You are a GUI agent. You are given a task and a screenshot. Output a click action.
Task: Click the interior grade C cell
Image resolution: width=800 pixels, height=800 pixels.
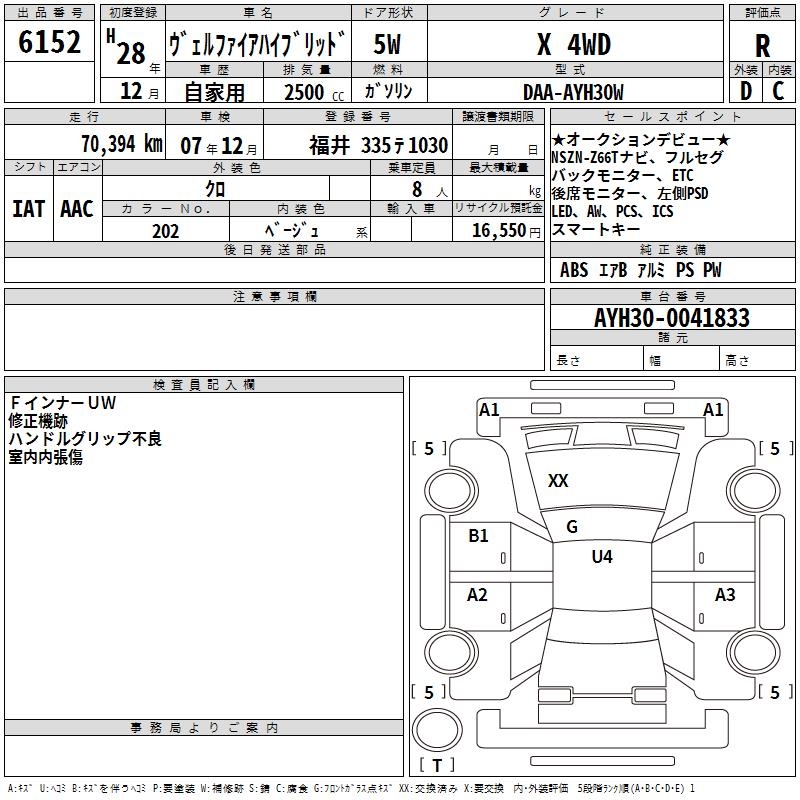pyautogui.click(x=779, y=90)
